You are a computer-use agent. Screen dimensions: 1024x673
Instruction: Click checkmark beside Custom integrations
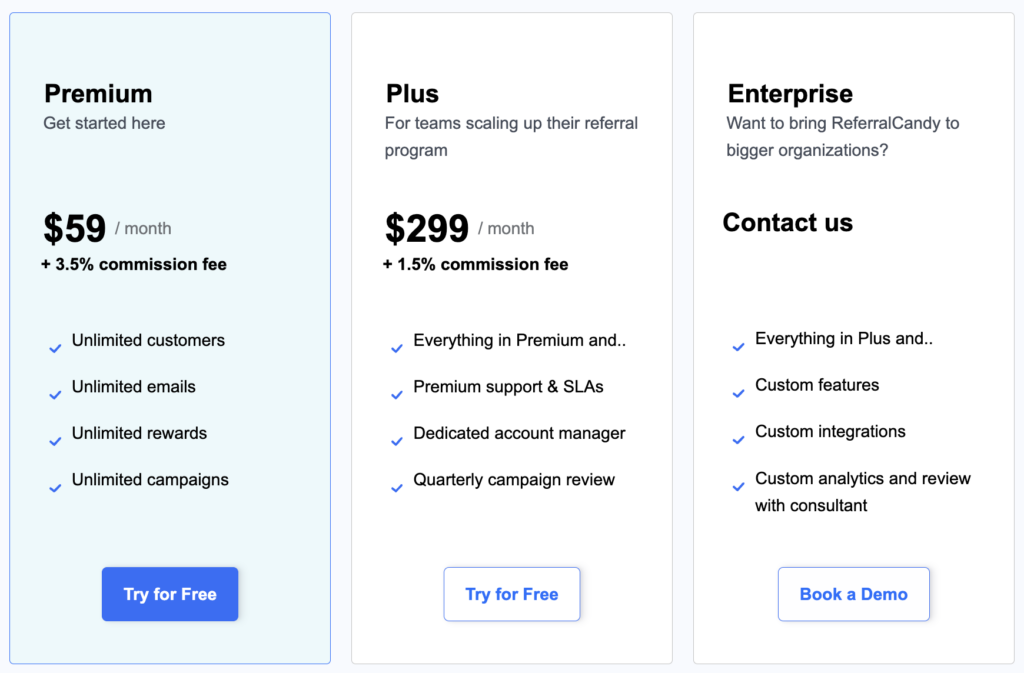point(739,440)
